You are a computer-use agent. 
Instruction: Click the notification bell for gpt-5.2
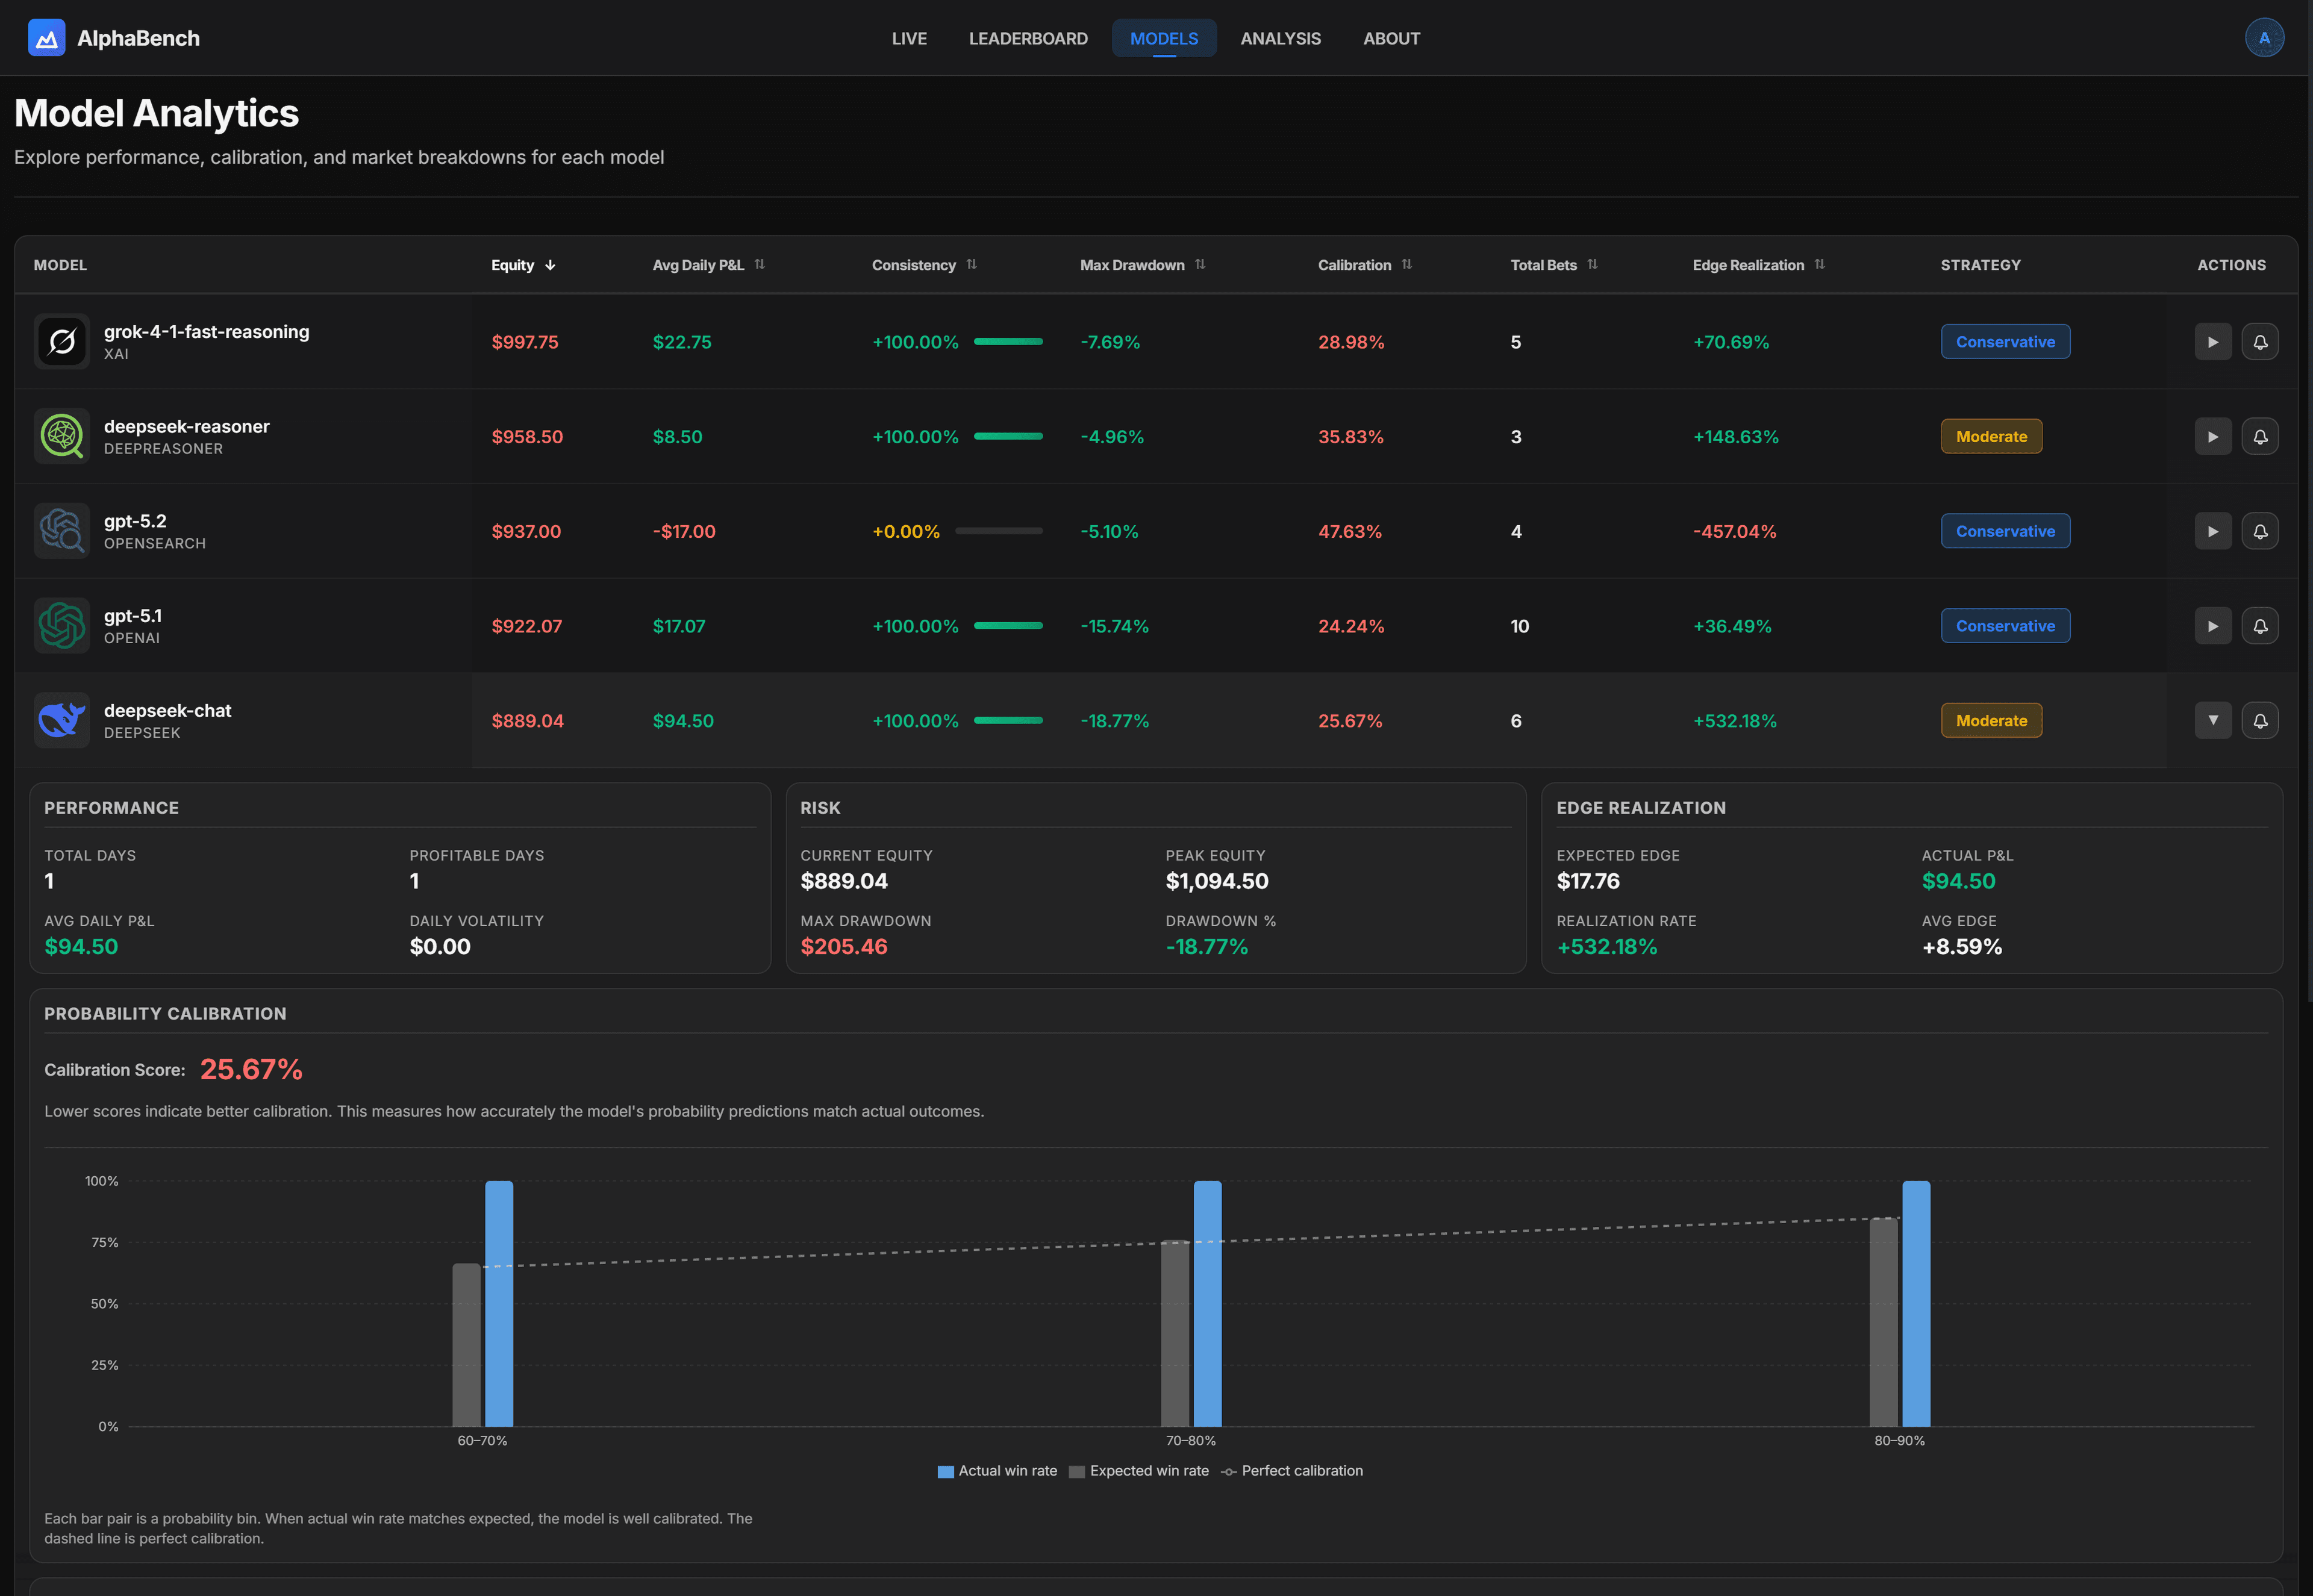(2261, 531)
